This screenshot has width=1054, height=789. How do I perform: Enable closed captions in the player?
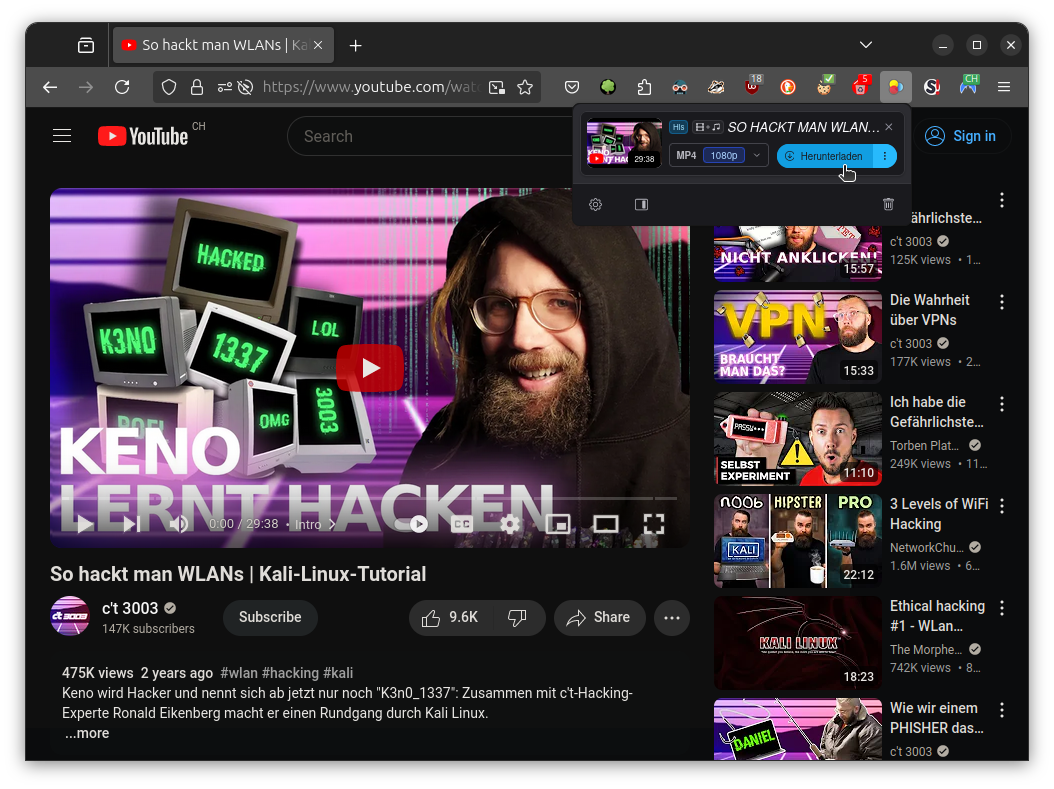pos(461,524)
